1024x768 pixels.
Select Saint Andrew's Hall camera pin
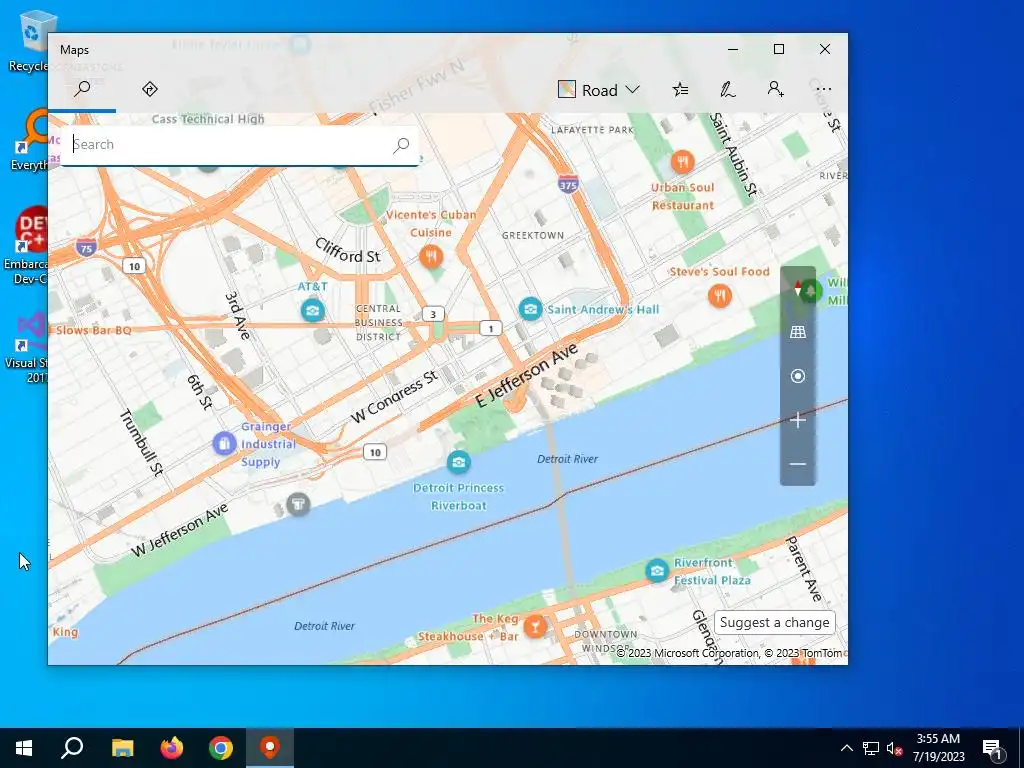[x=530, y=308]
